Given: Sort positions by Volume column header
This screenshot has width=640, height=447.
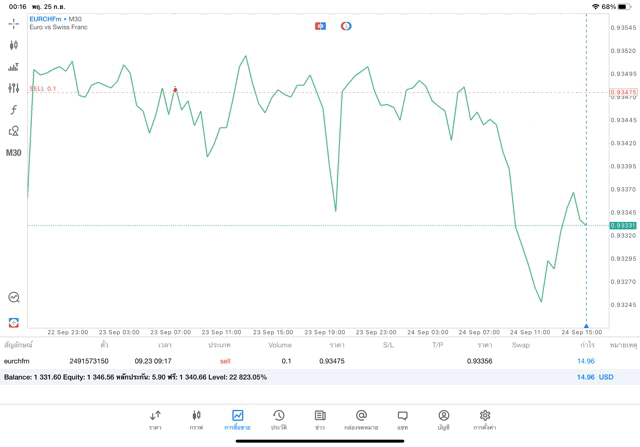Looking at the screenshot, I should pos(280,344).
